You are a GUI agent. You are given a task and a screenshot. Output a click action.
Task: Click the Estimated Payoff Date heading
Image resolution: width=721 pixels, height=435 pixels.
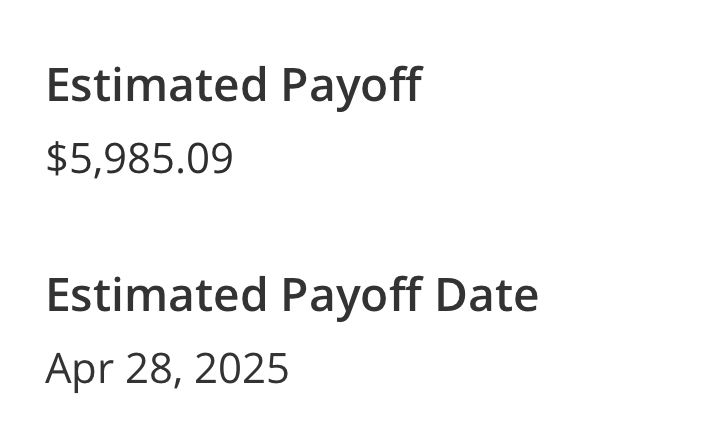point(292,295)
